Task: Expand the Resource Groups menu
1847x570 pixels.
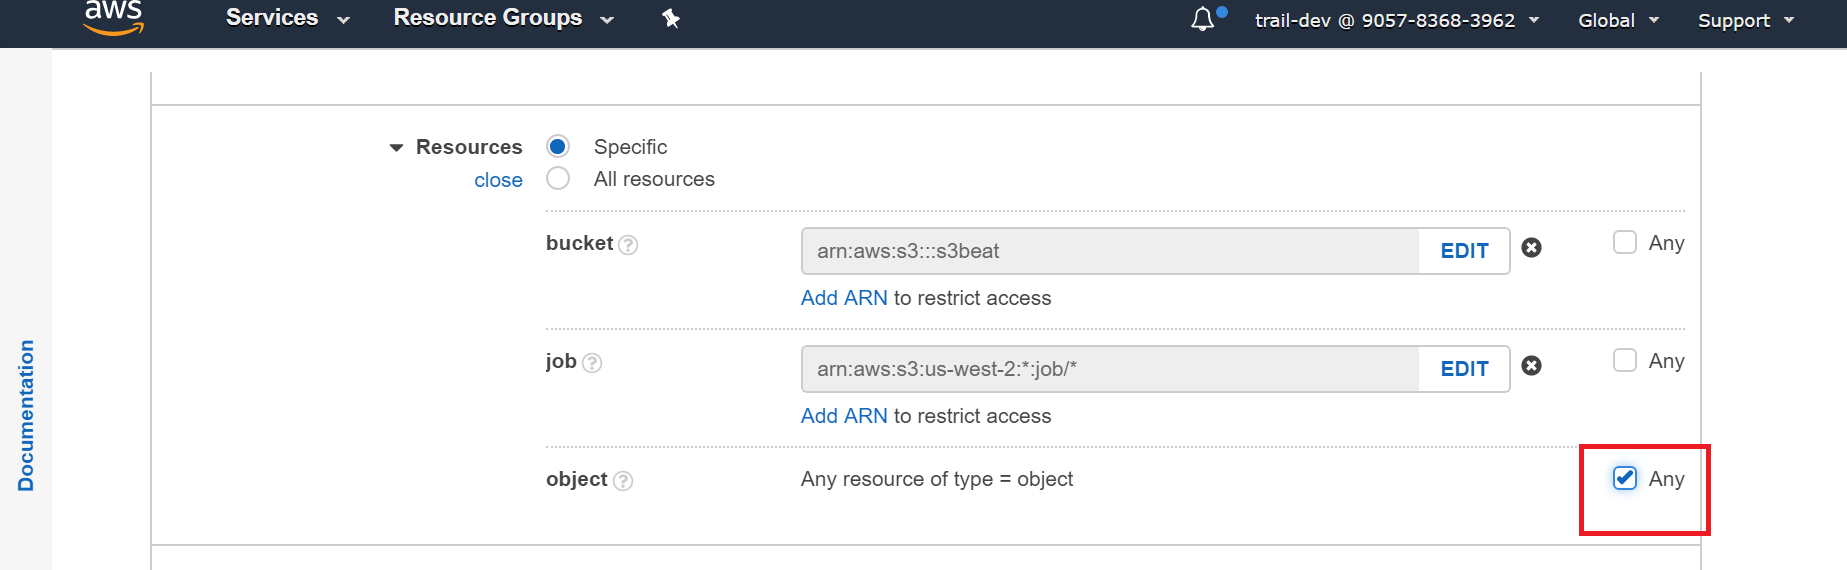Action: [503, 18]
